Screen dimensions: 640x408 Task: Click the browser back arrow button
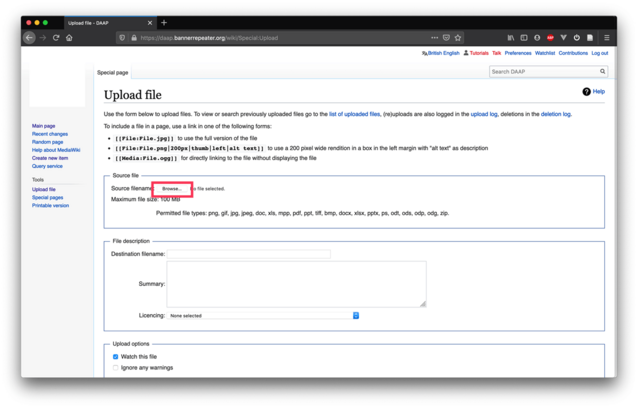tap(29, 38)
